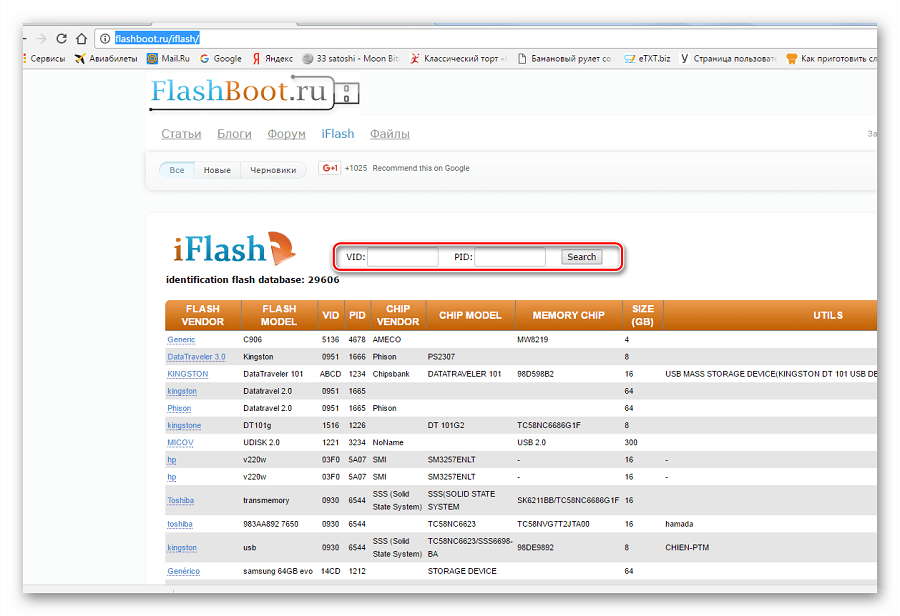The height and width of the screenshot is (616, 900).
Task: Open the Google bookmark
Action: (221, 59)
